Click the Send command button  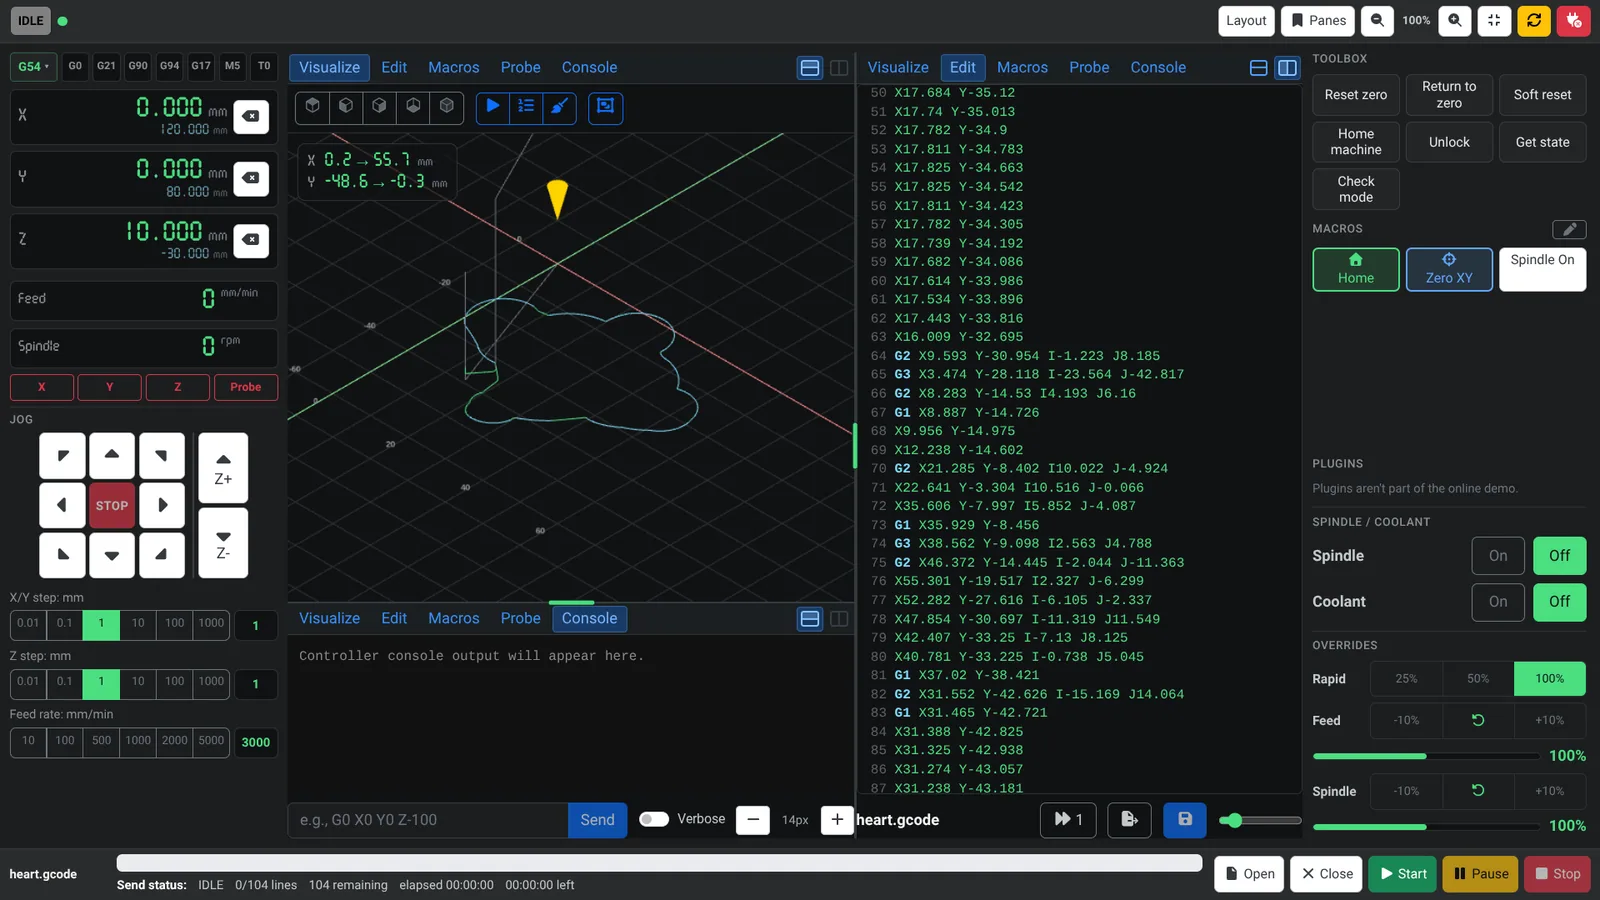click(597, 820)
